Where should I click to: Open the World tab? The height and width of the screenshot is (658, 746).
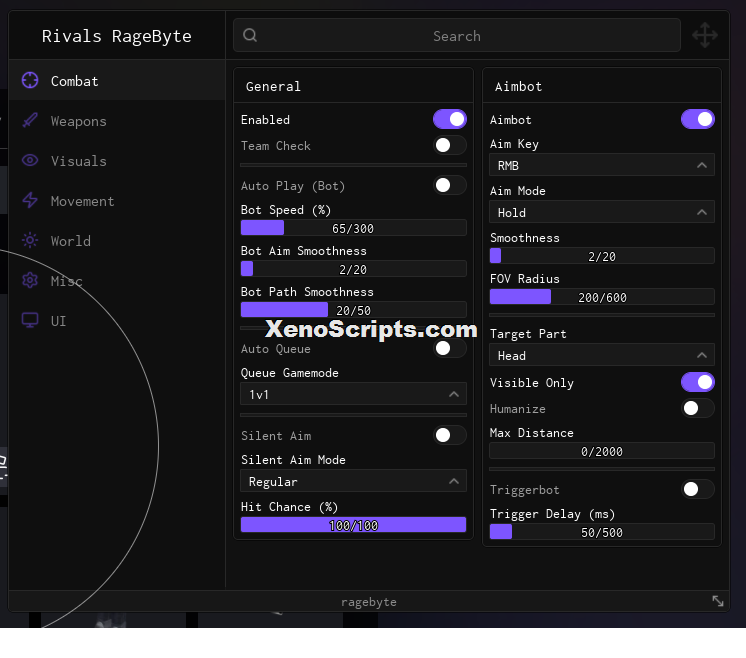tap(117, 240)
